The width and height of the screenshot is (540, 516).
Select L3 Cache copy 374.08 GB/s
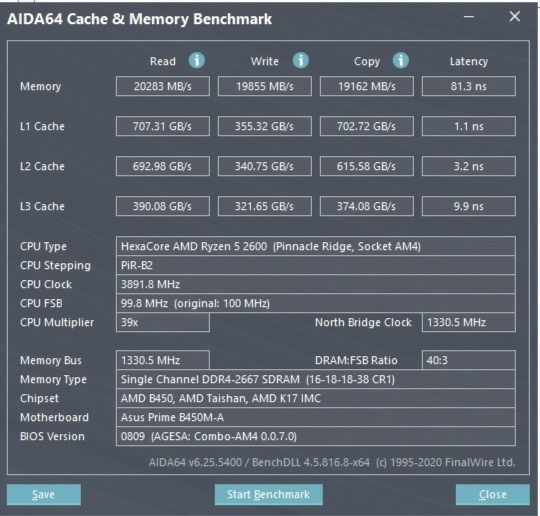(367, 206)
